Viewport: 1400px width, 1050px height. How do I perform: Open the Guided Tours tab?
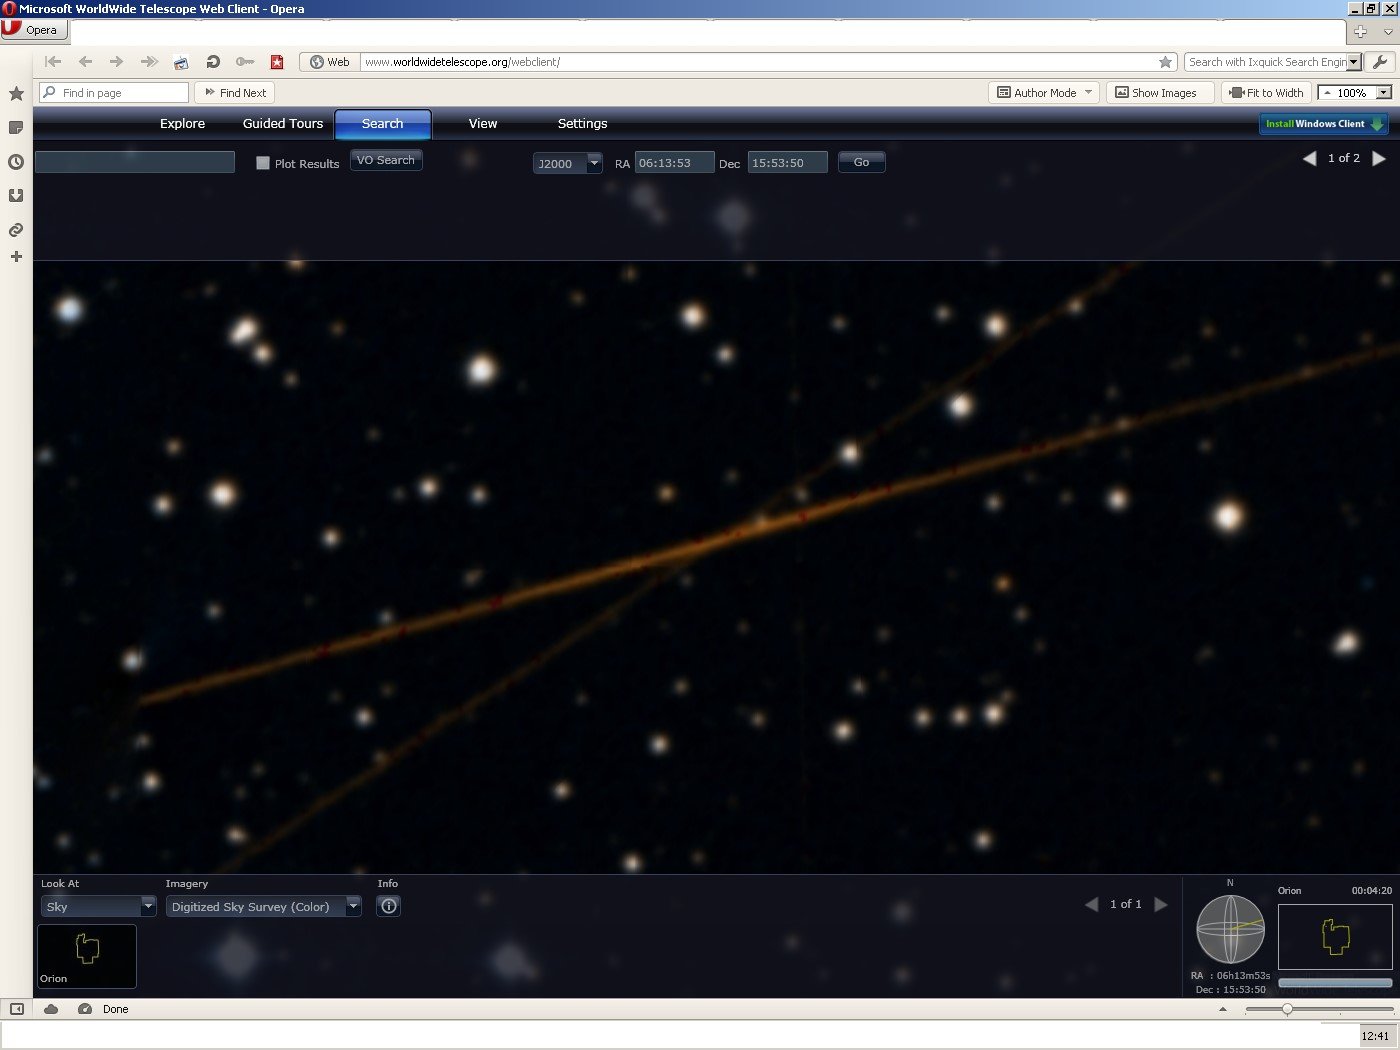click(283, 124)
